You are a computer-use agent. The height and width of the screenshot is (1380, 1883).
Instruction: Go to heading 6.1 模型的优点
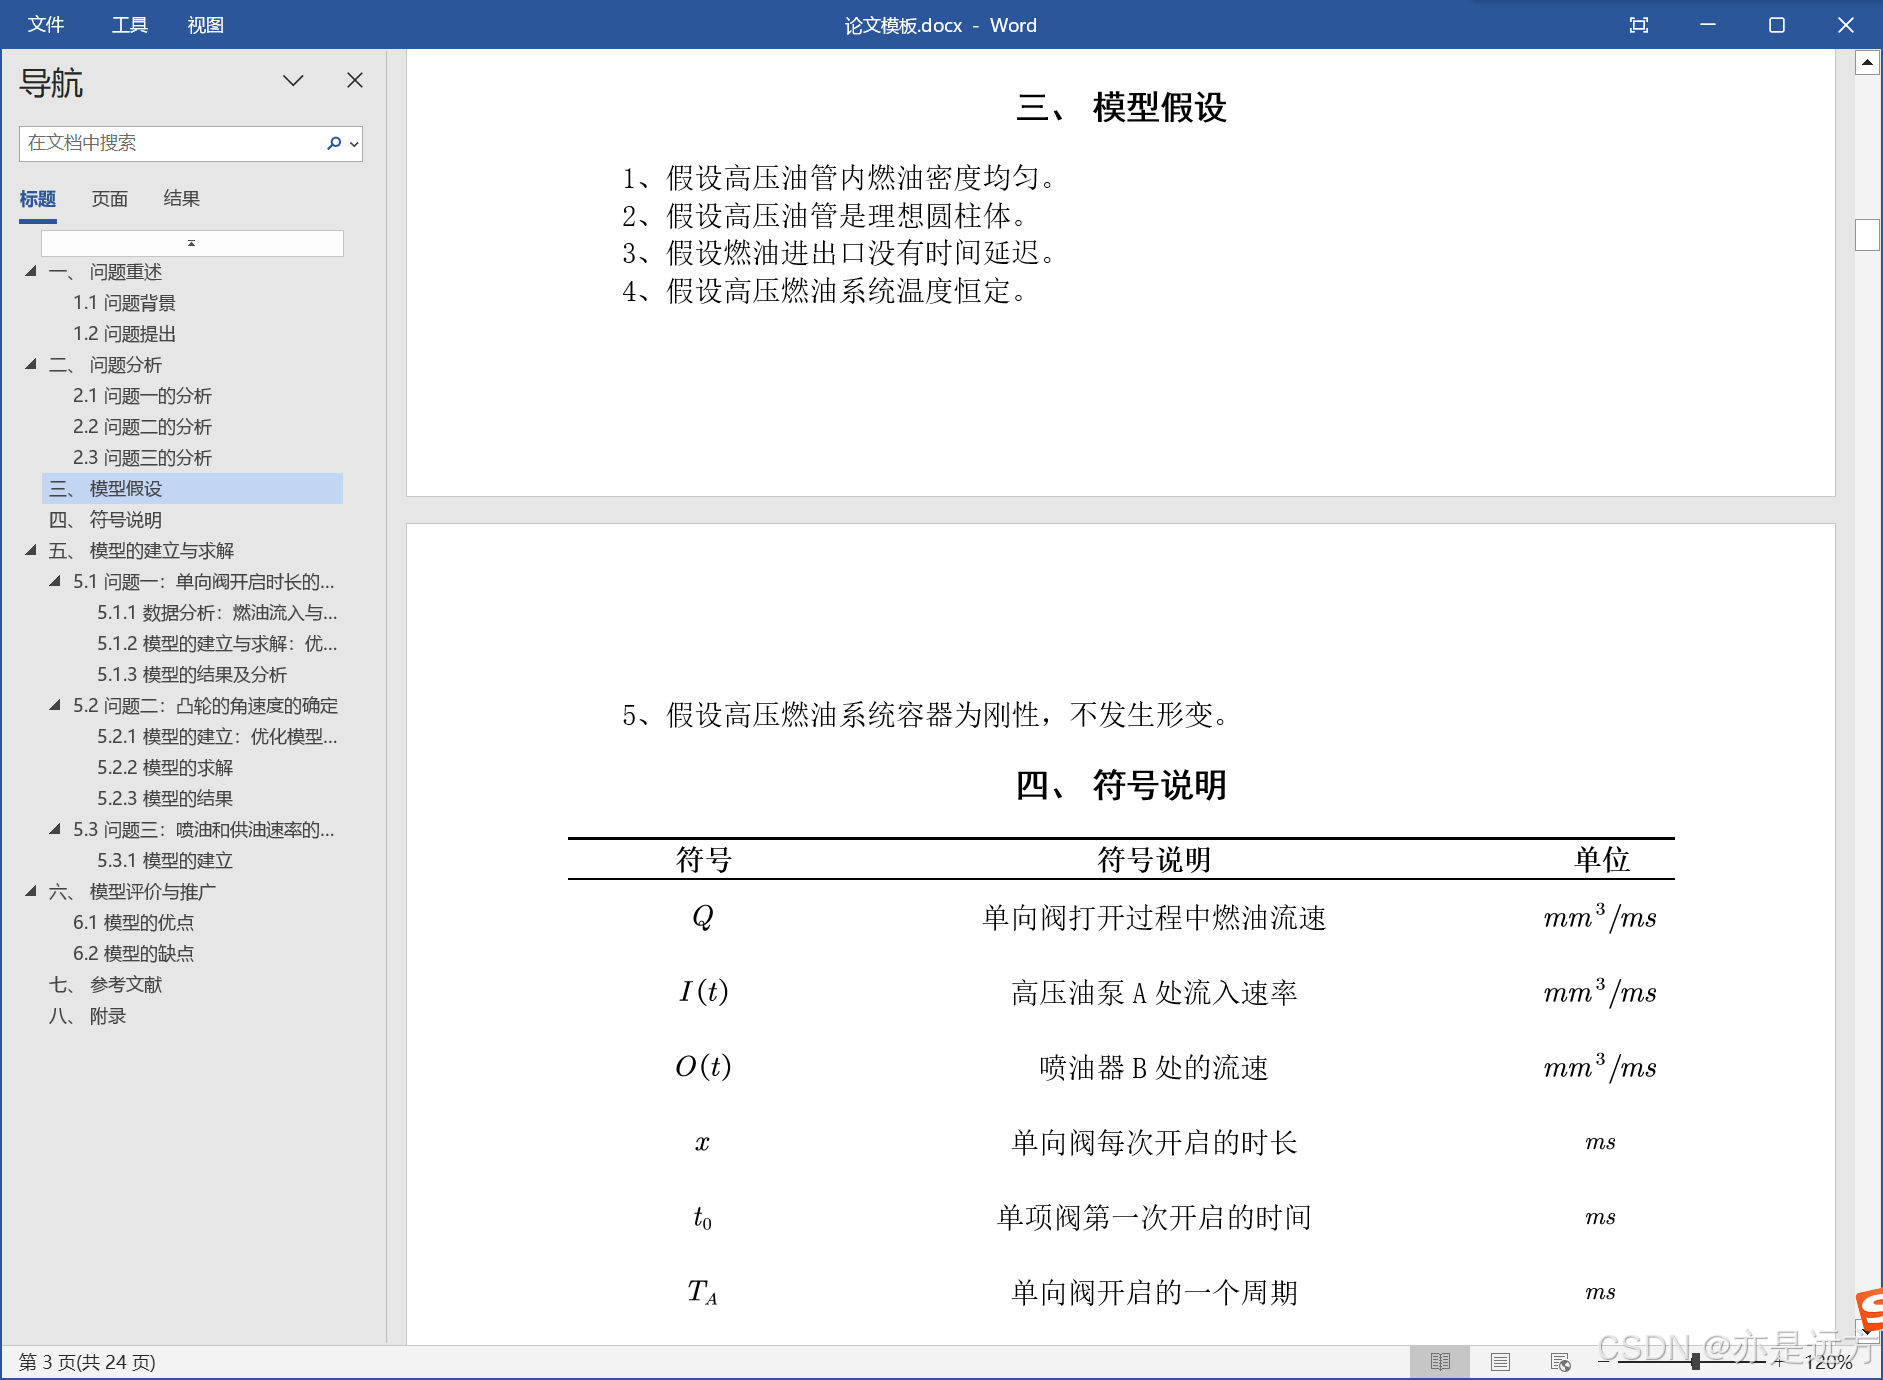pyautogui.click(x=133, y=923)
